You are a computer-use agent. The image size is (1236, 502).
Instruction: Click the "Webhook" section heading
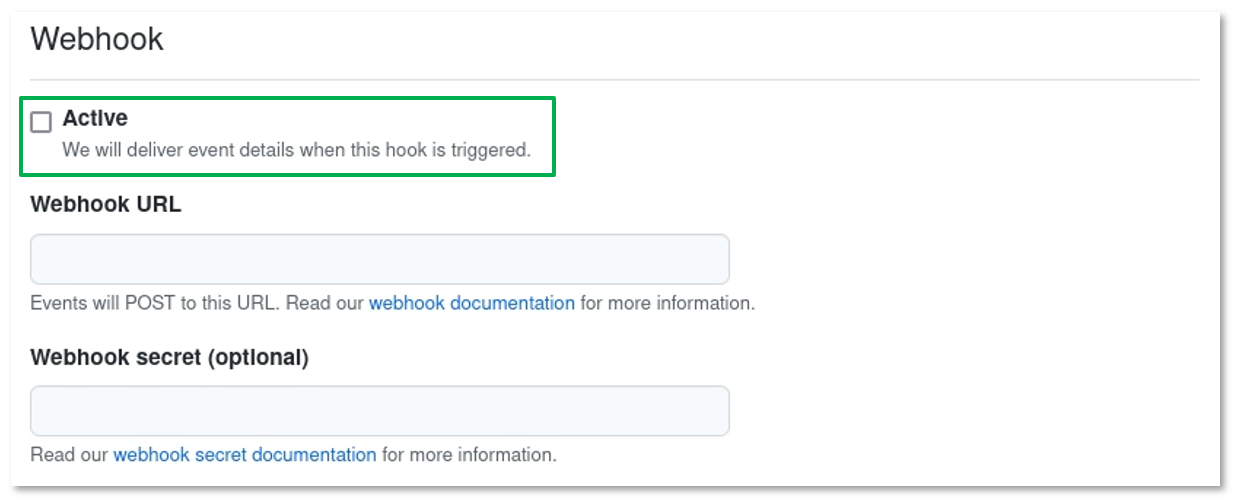(x=97, y=40)
